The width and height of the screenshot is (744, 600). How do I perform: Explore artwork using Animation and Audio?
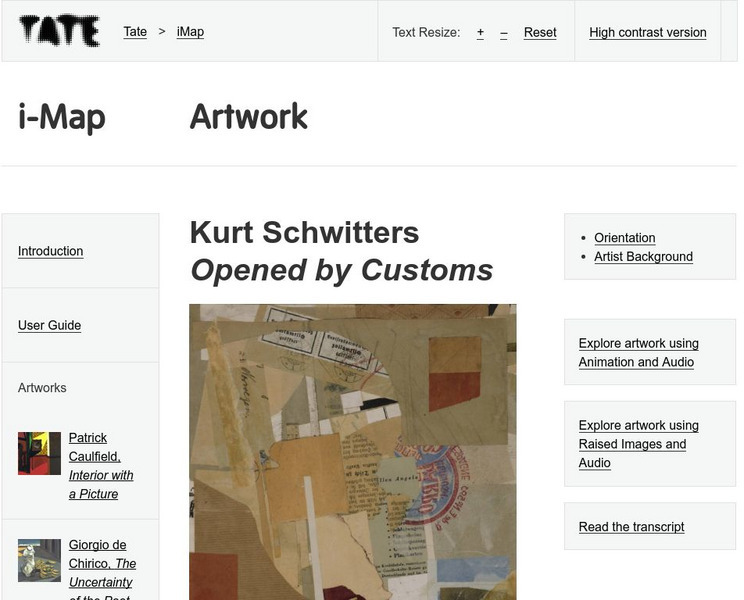(x=638, y=353)
